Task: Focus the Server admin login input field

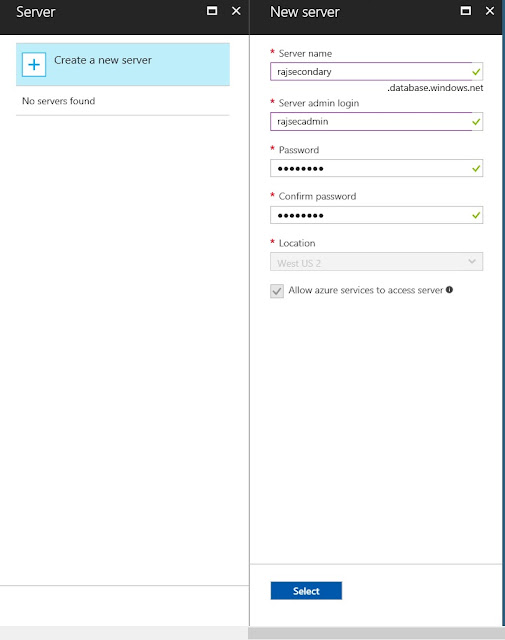Action: coord(376,121)
